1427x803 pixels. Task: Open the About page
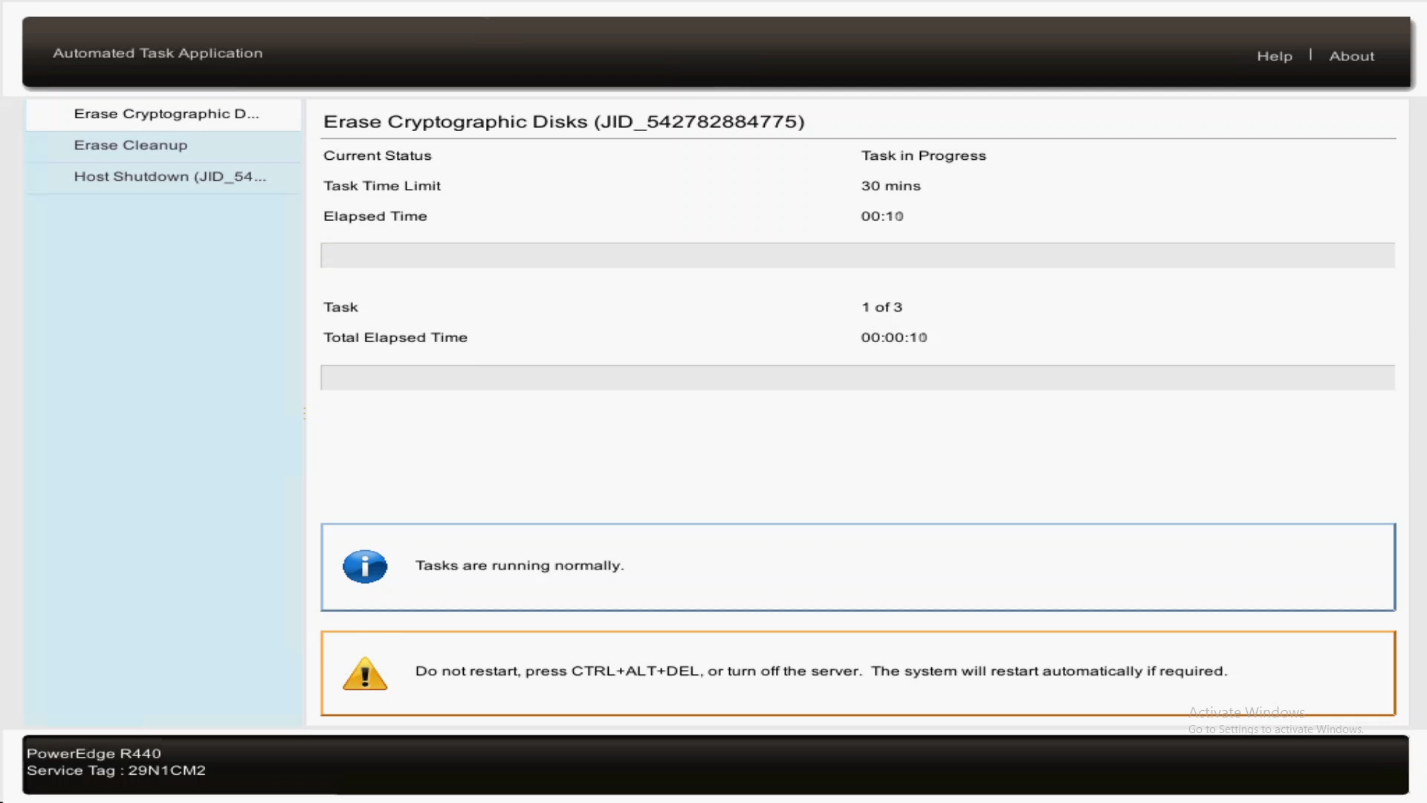tap(1351, 56)
